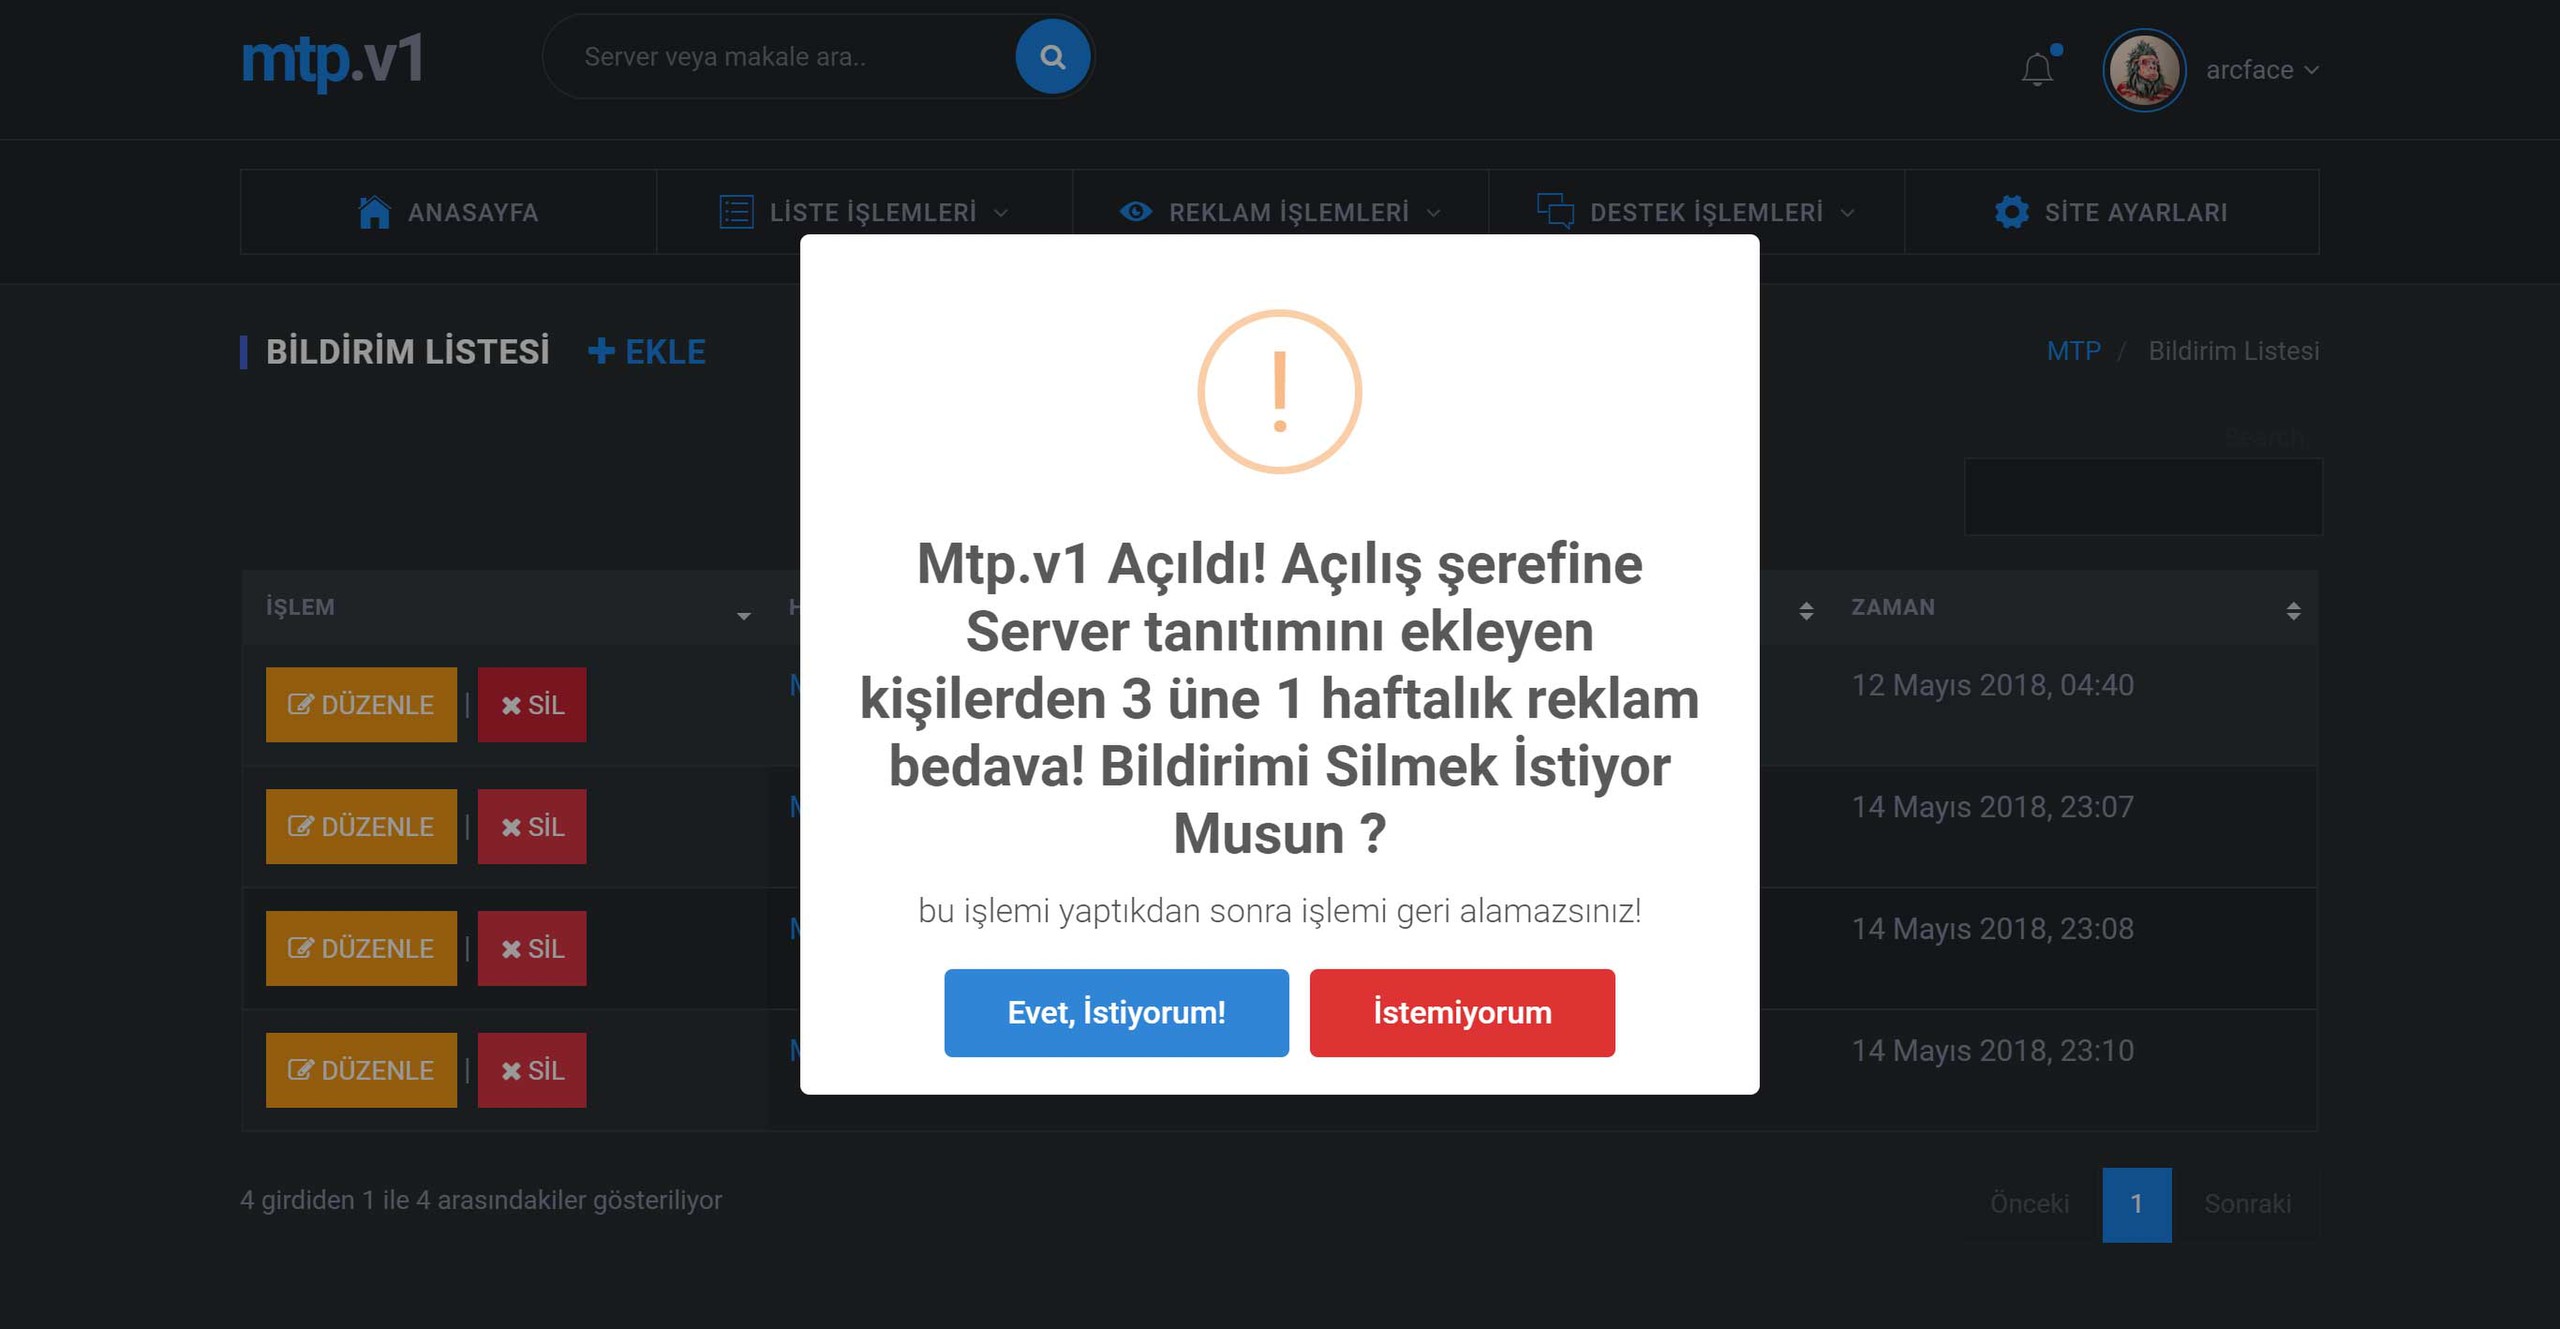Click DÜZENLE for 14 Mayıs 2018, 23:10 row

tap(361, 1070)
